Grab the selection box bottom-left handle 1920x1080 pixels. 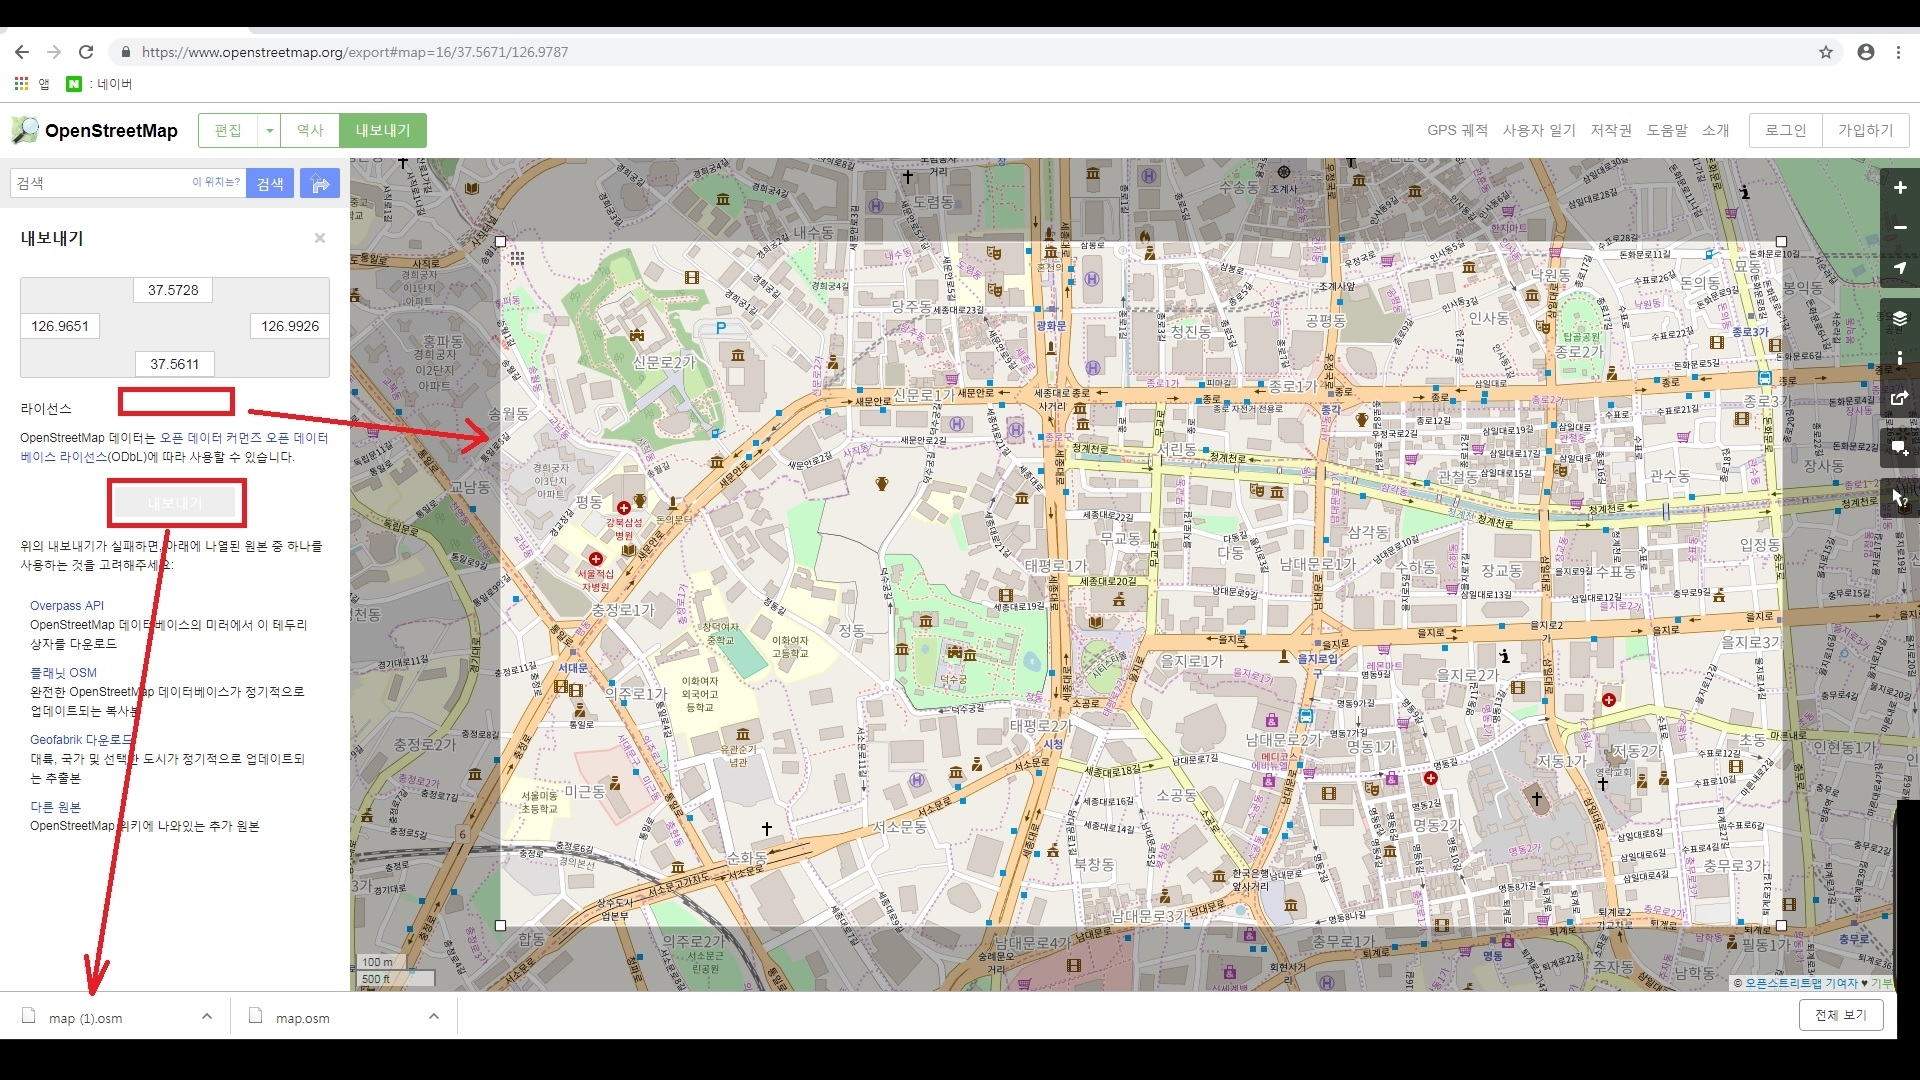(x=501, y=926)
